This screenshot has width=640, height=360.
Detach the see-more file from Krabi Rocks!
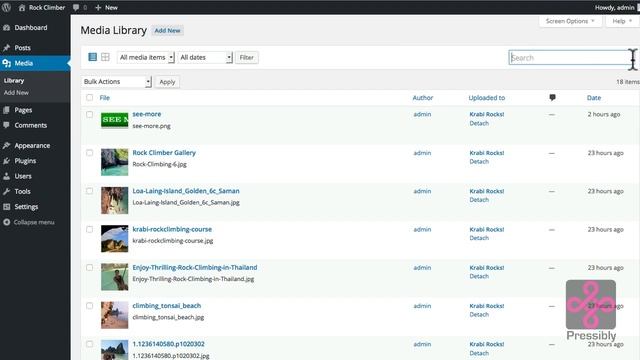point(479,123)
